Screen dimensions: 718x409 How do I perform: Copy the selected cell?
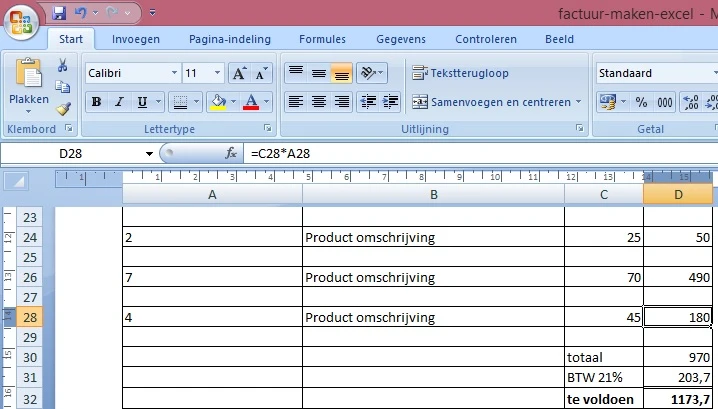click(63, 87)
